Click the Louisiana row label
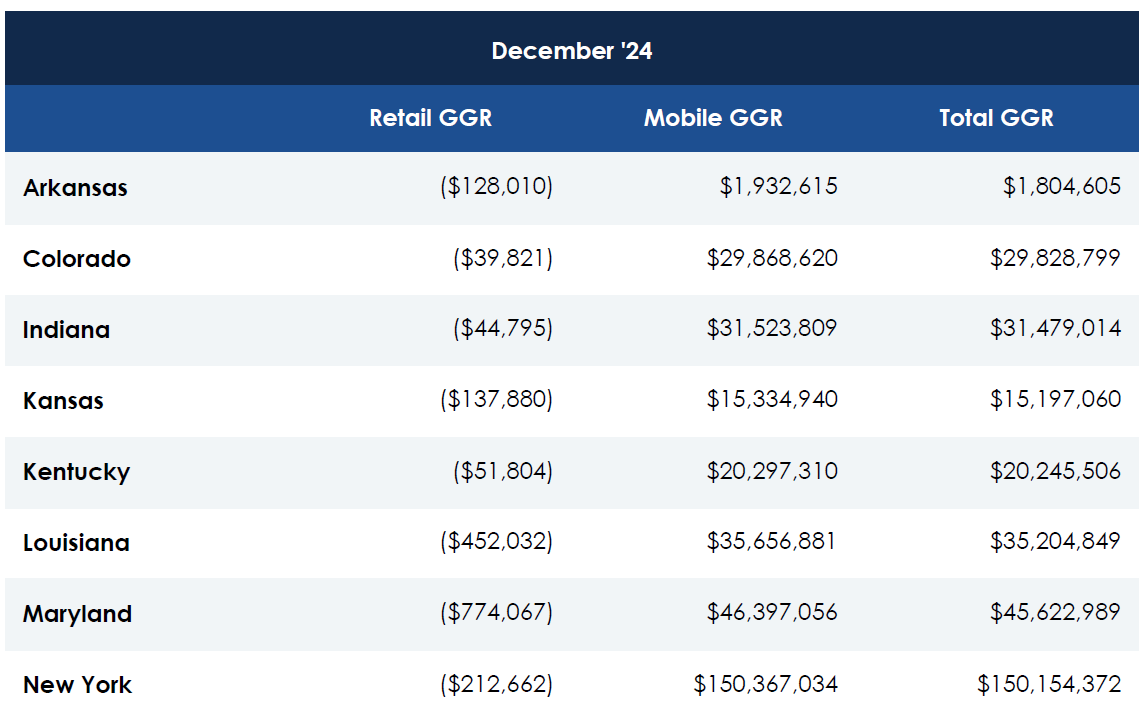Screen dimensions: 1143x721 (x=76, y=543)
